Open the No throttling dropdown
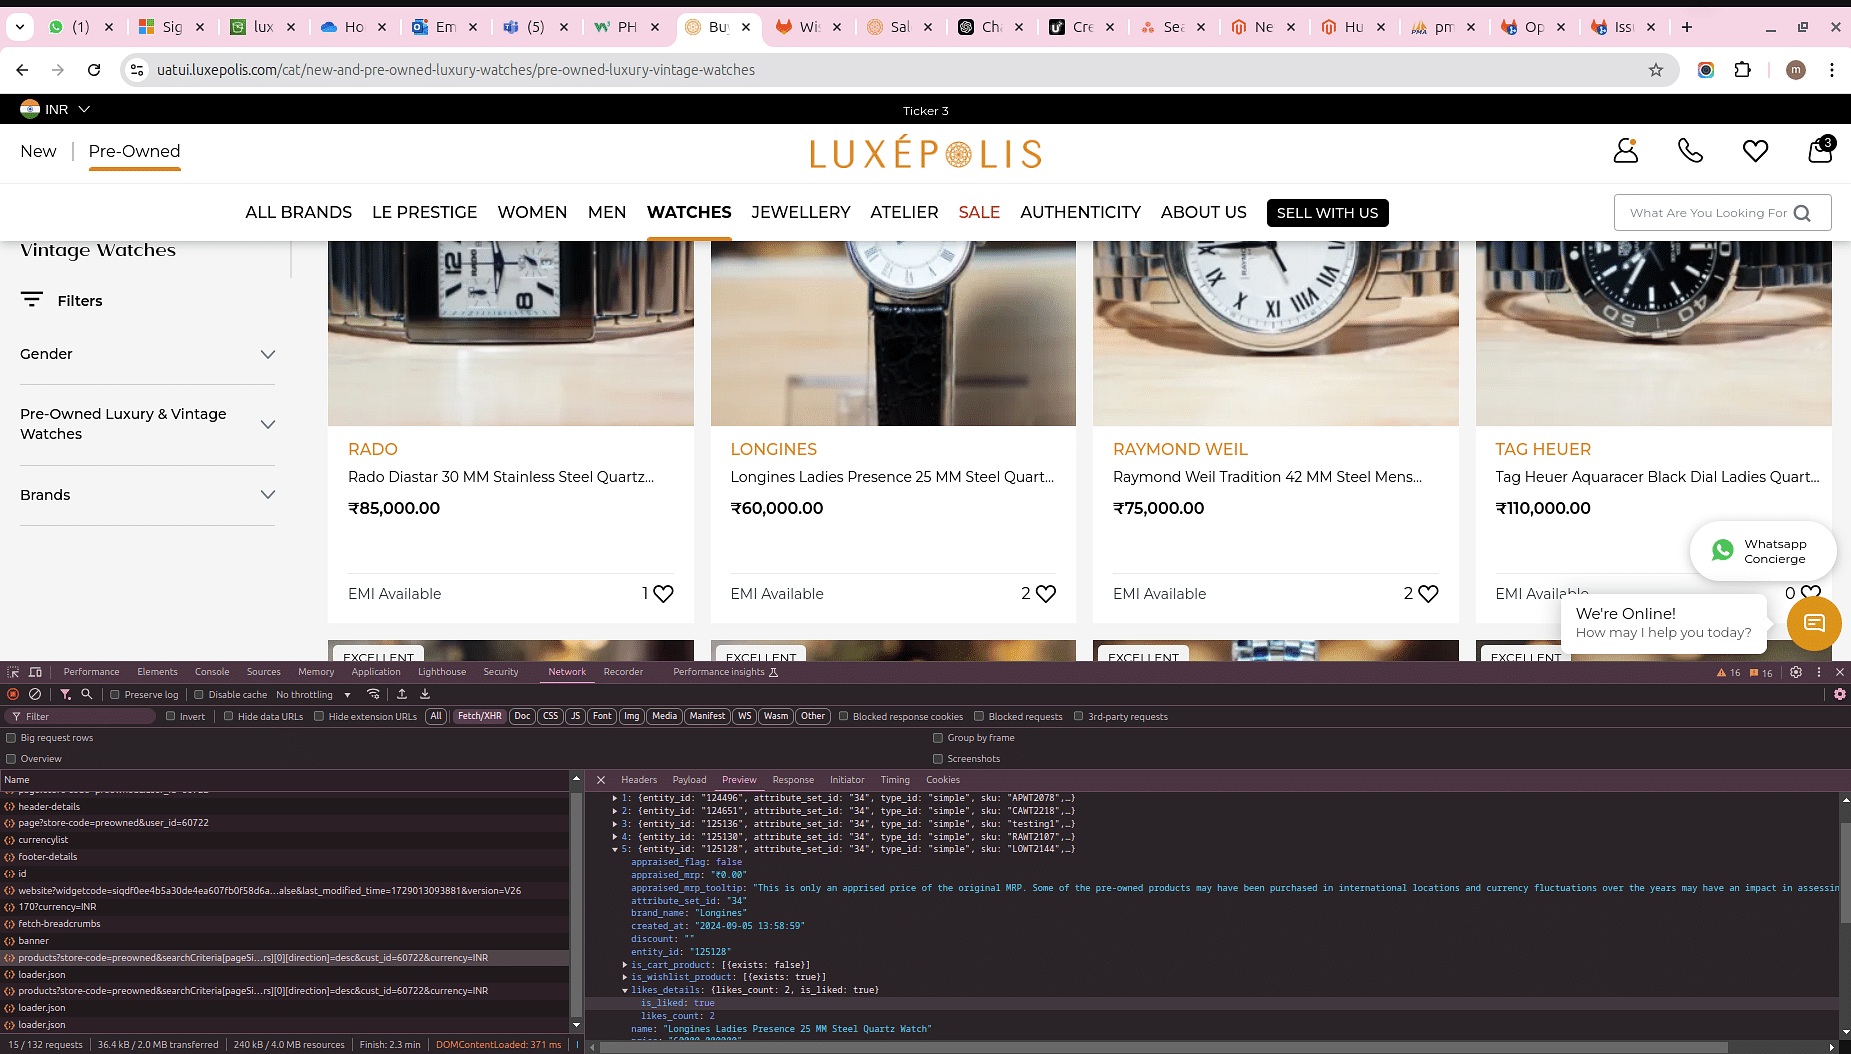 (313, 695)
